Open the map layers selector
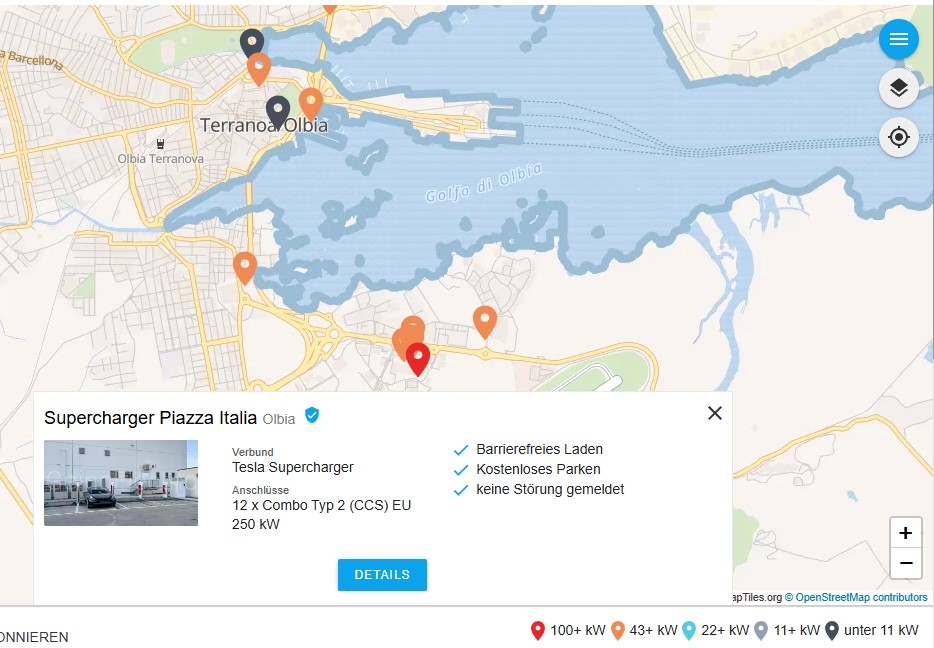The height and width of the screenshot is (648, 934). pyautogui.click(x=898, y=88)
